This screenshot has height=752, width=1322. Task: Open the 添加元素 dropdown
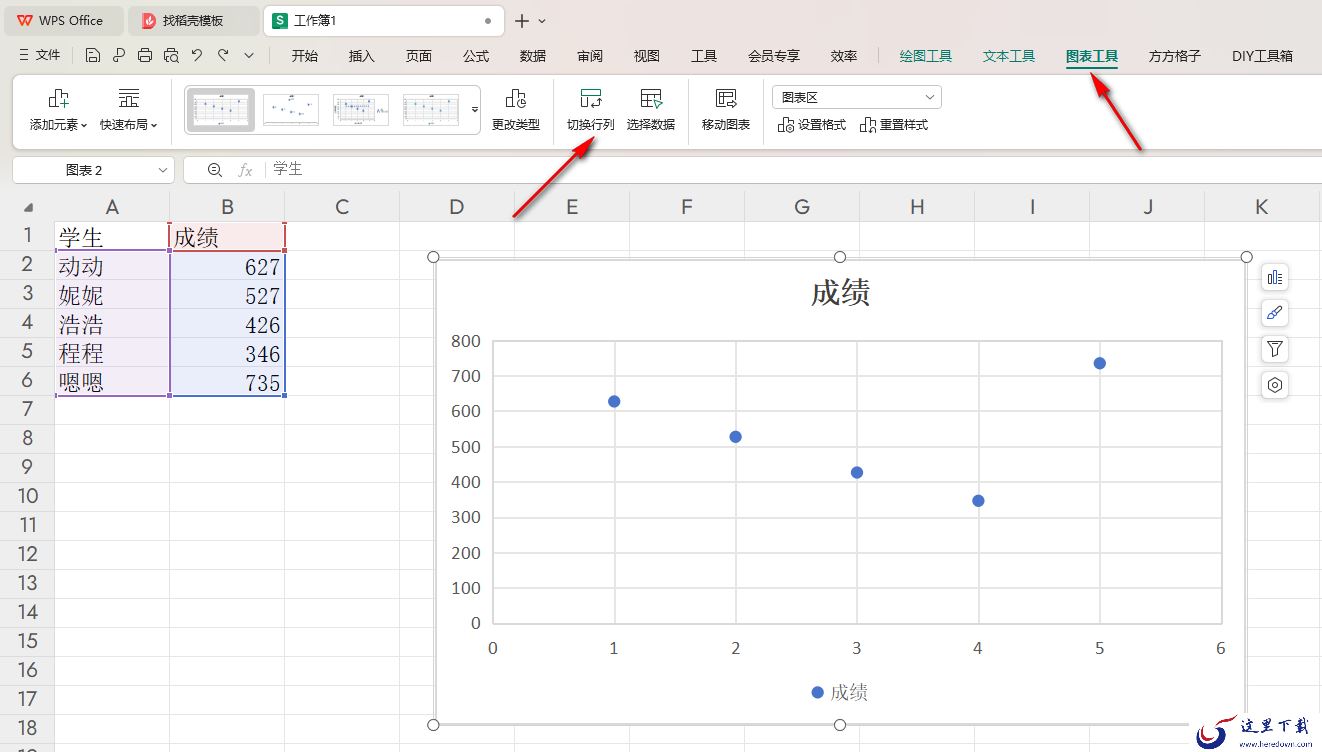point(58,110)
